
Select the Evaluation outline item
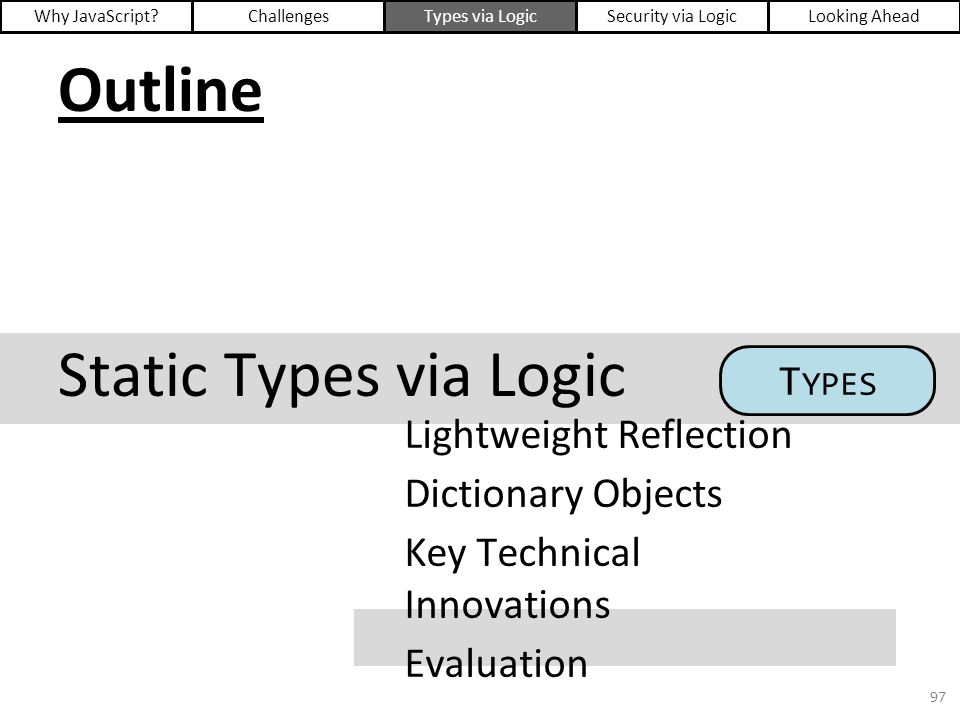coord(496,664)
